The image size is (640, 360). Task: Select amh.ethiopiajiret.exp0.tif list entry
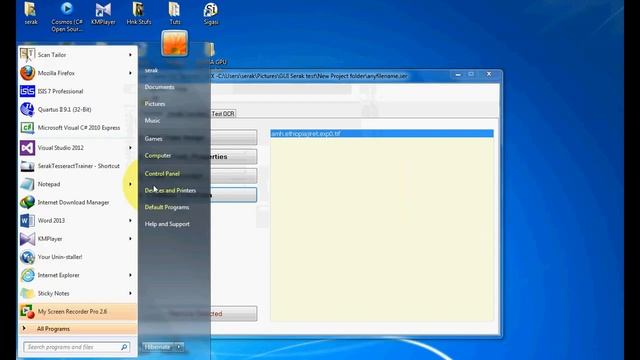click(x=382, y=133)
